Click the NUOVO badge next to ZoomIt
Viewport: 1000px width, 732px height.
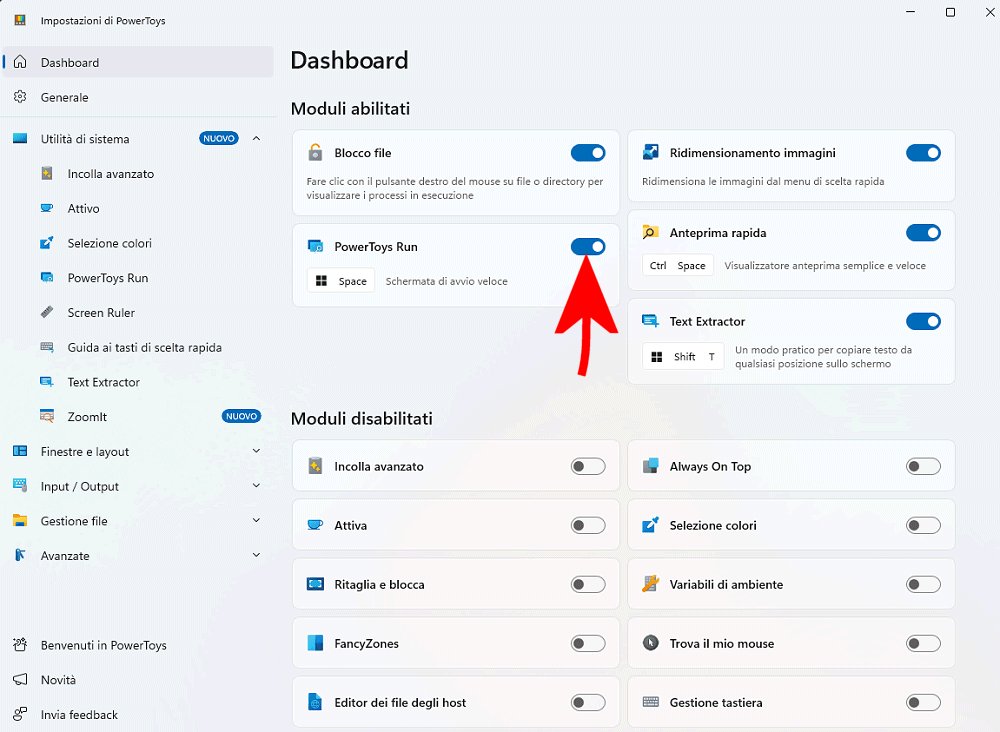click(x=242, y=416)
